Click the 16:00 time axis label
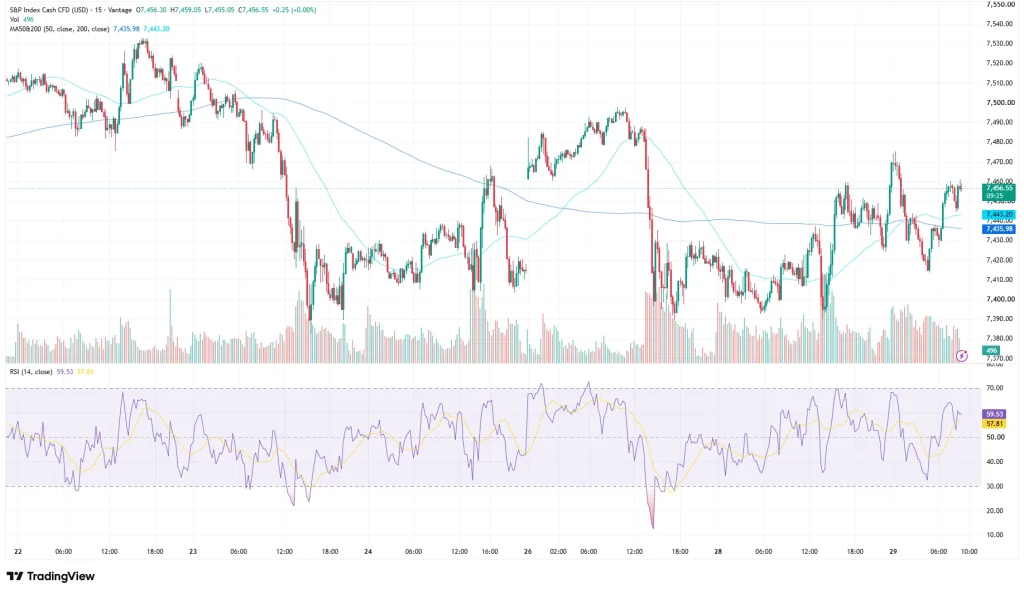The width and height of the screenshot is (1024, 593). click(x=490, y=552)
